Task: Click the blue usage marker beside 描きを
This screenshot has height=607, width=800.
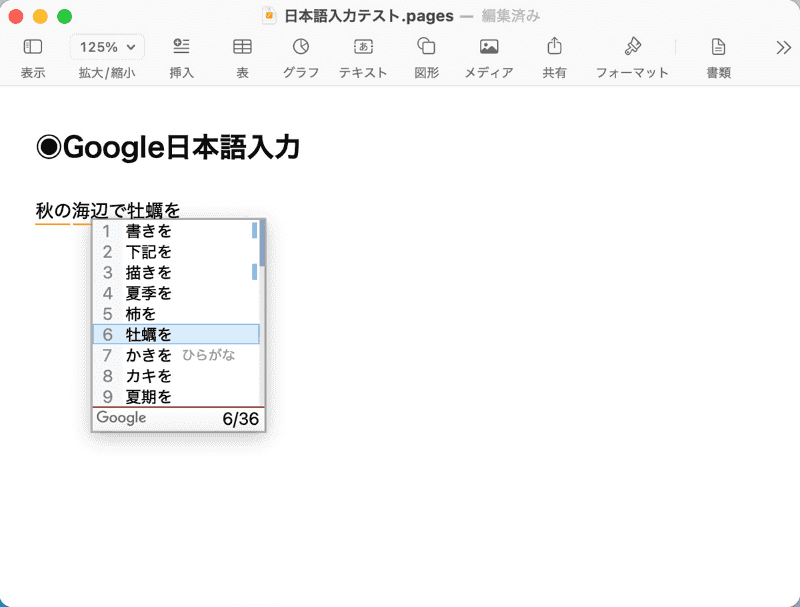Action: point(254,272)
